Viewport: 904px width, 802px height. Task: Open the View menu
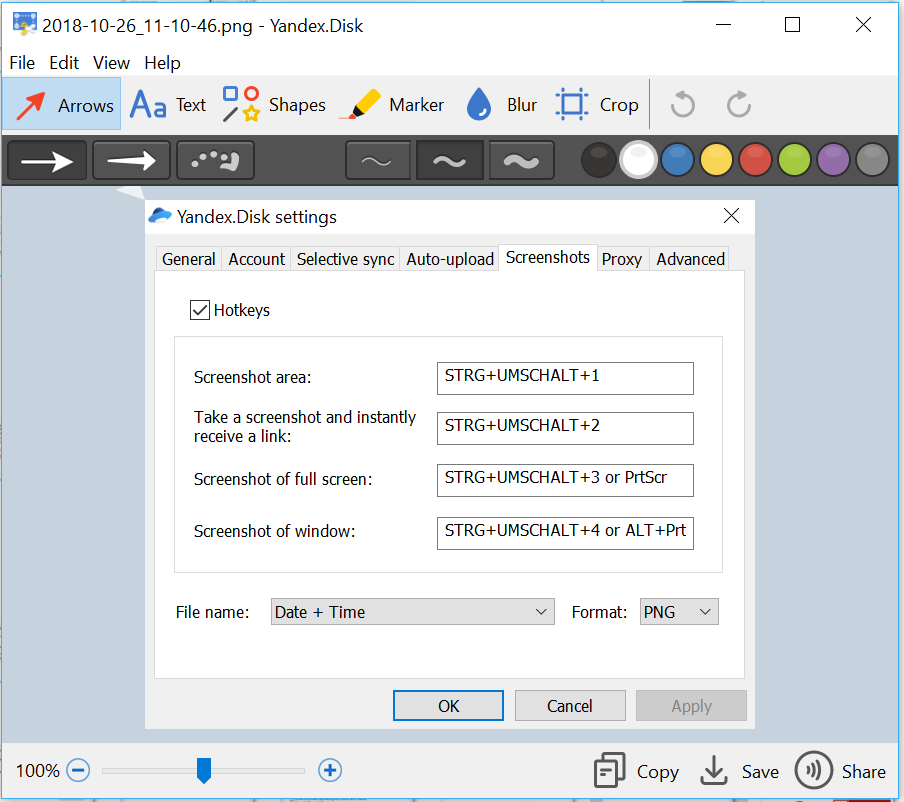(111, 62)
